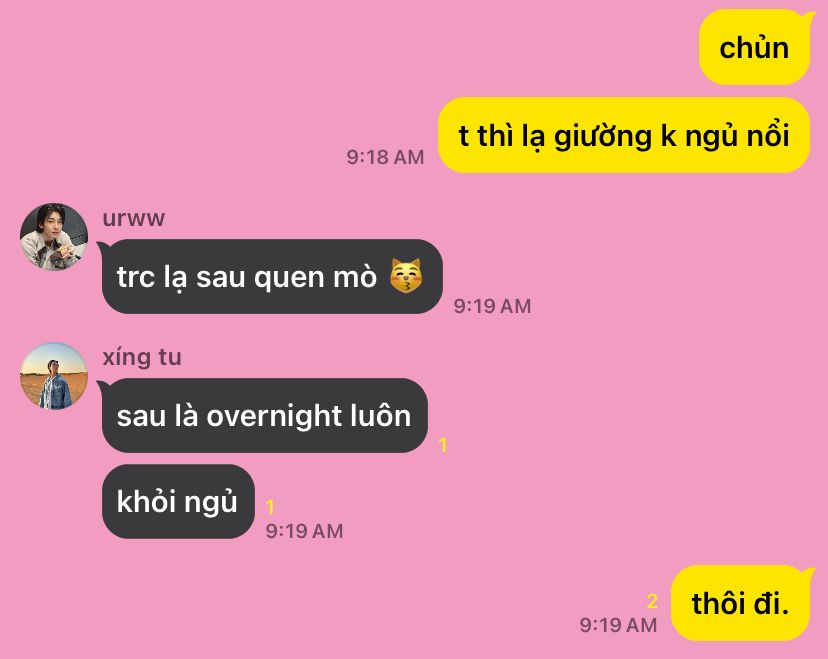Click 9:19 AM timestamp under 'khỏi ngủ'
Viewport: 828px width, 659px height.
click(x=304, y=531)
